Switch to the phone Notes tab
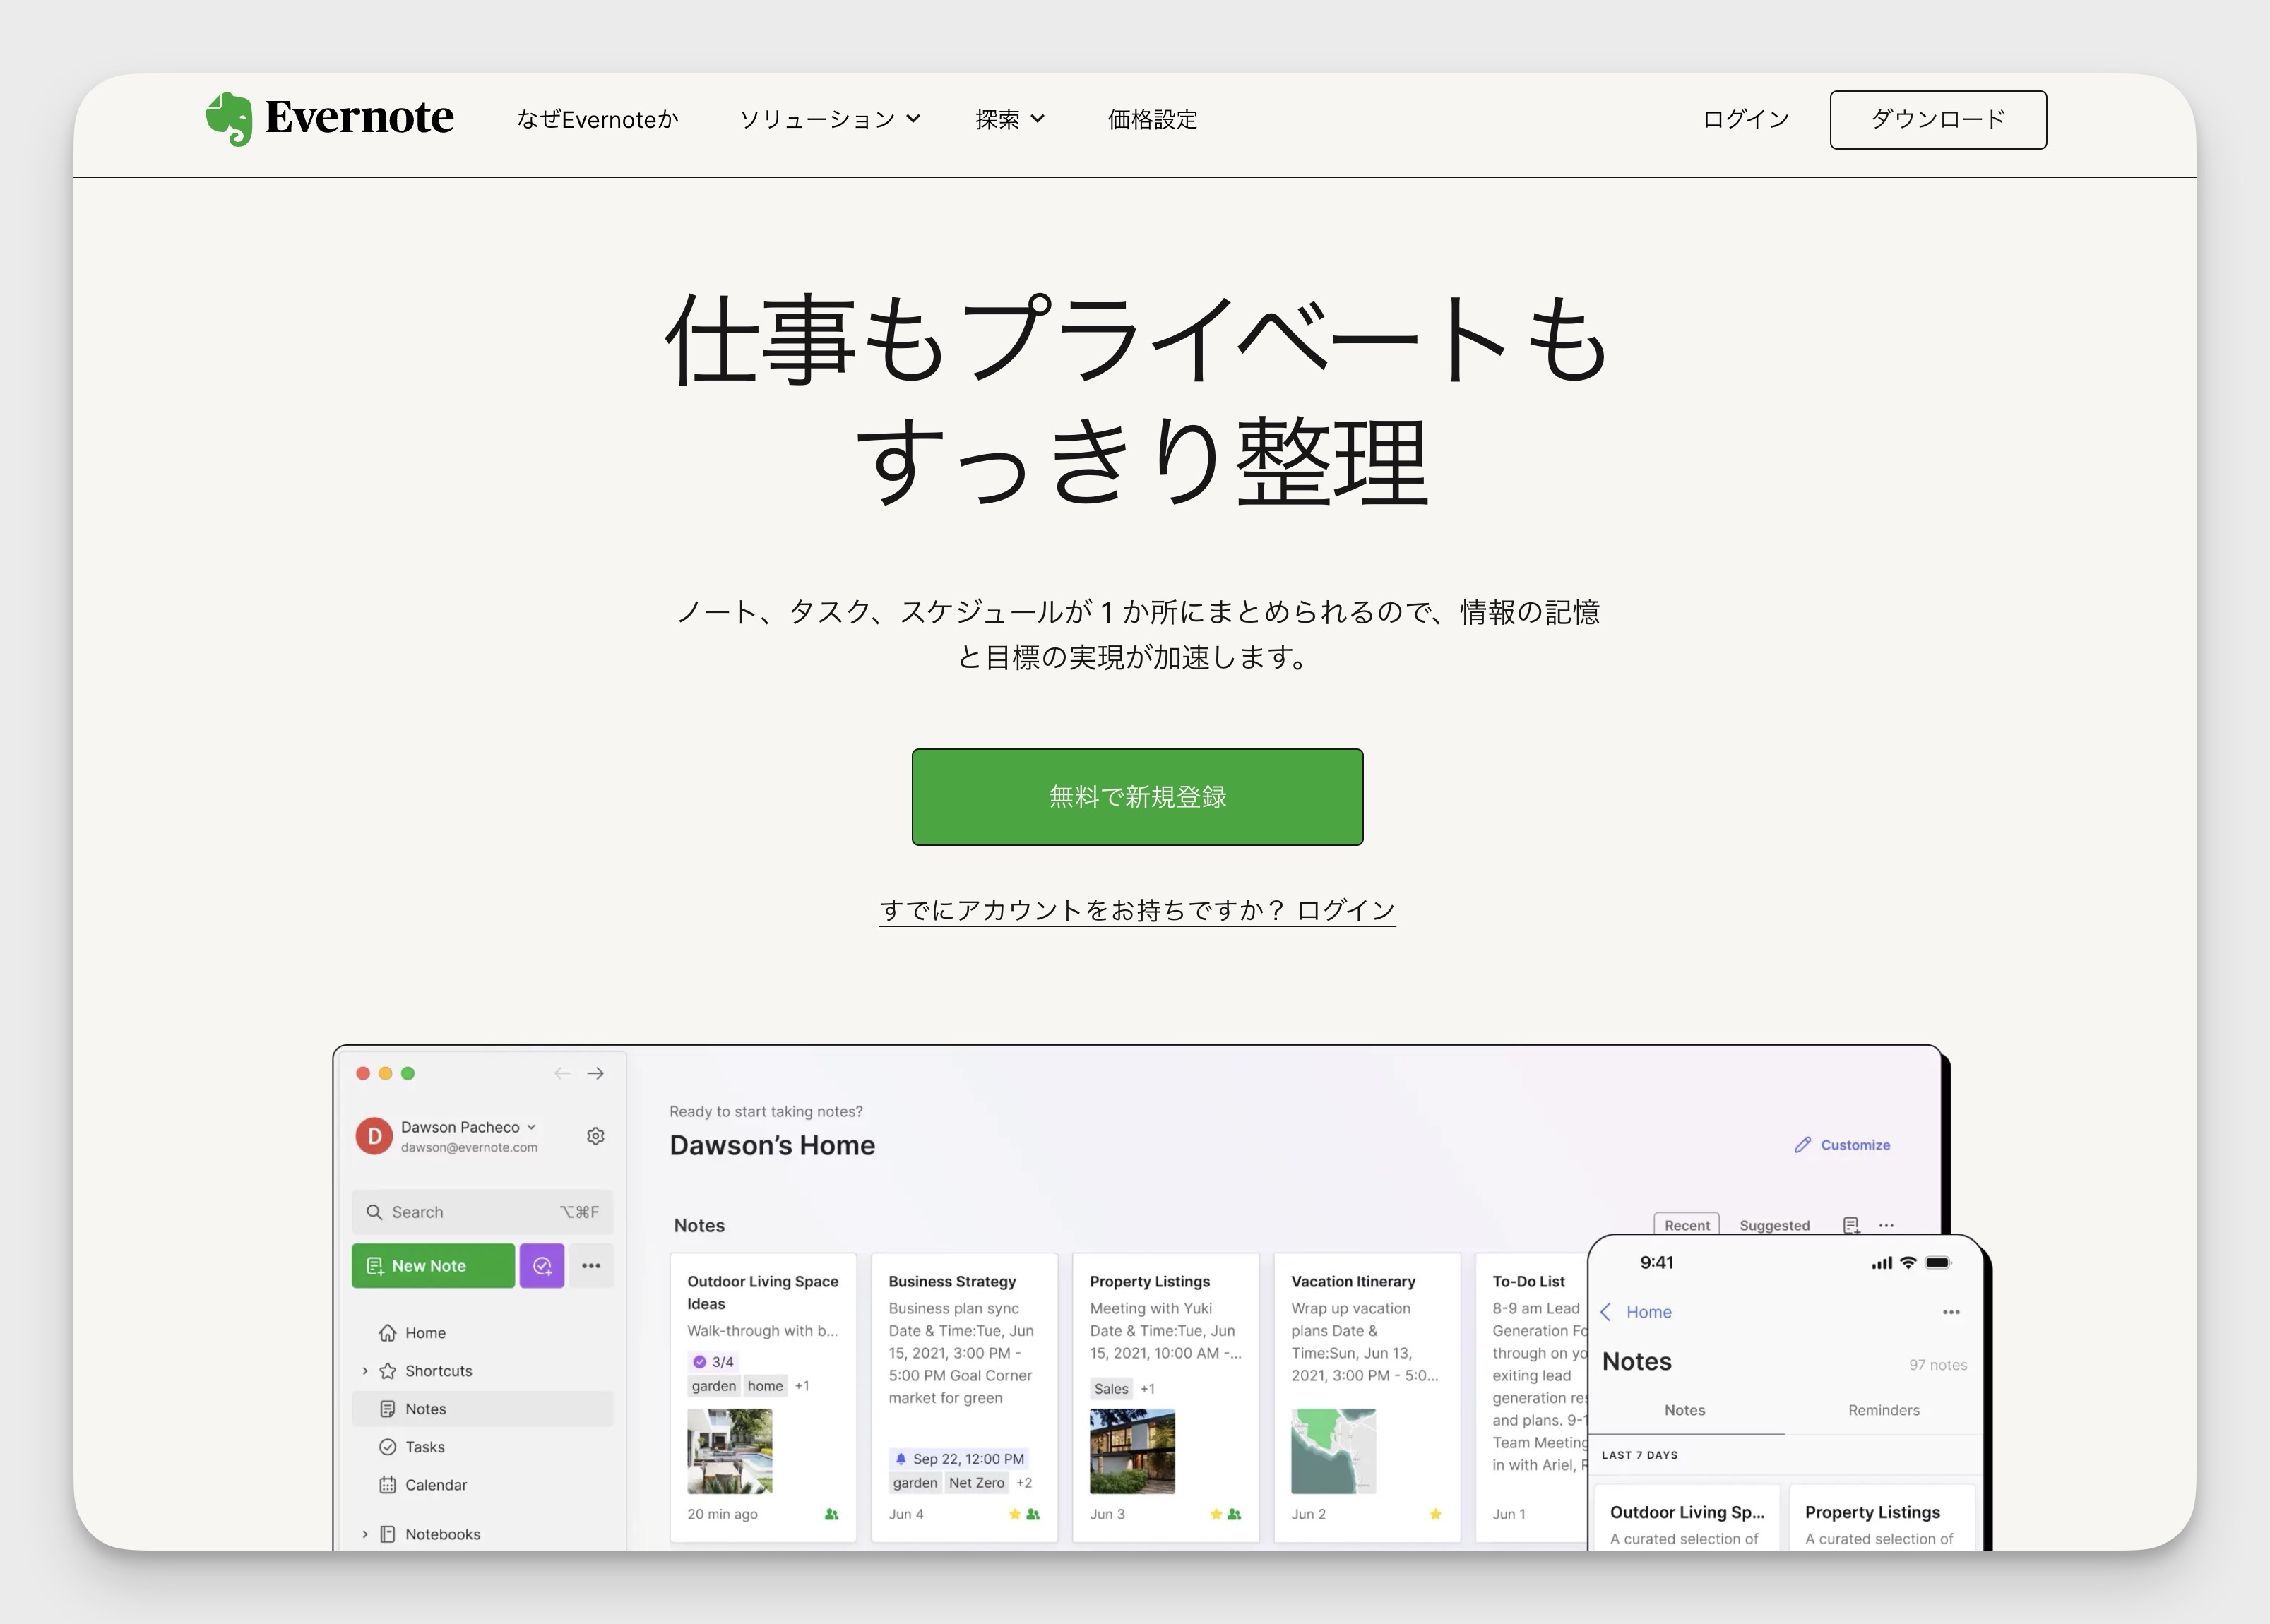The width and height of the screenshot is (2270, 1624). [1685, 1410]
